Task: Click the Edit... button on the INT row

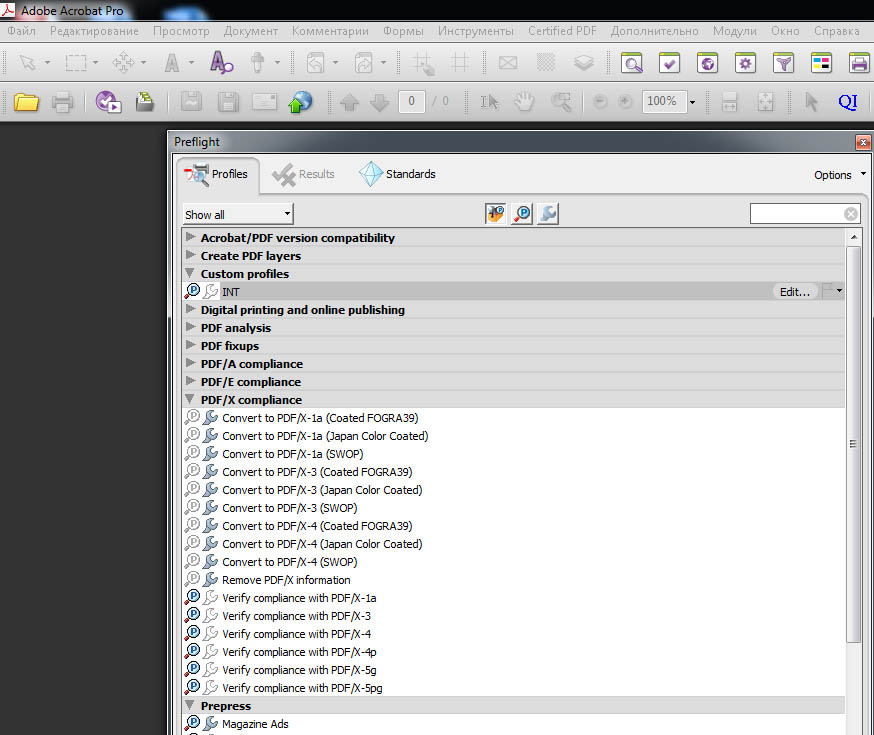Action: (x=794, y=291)
